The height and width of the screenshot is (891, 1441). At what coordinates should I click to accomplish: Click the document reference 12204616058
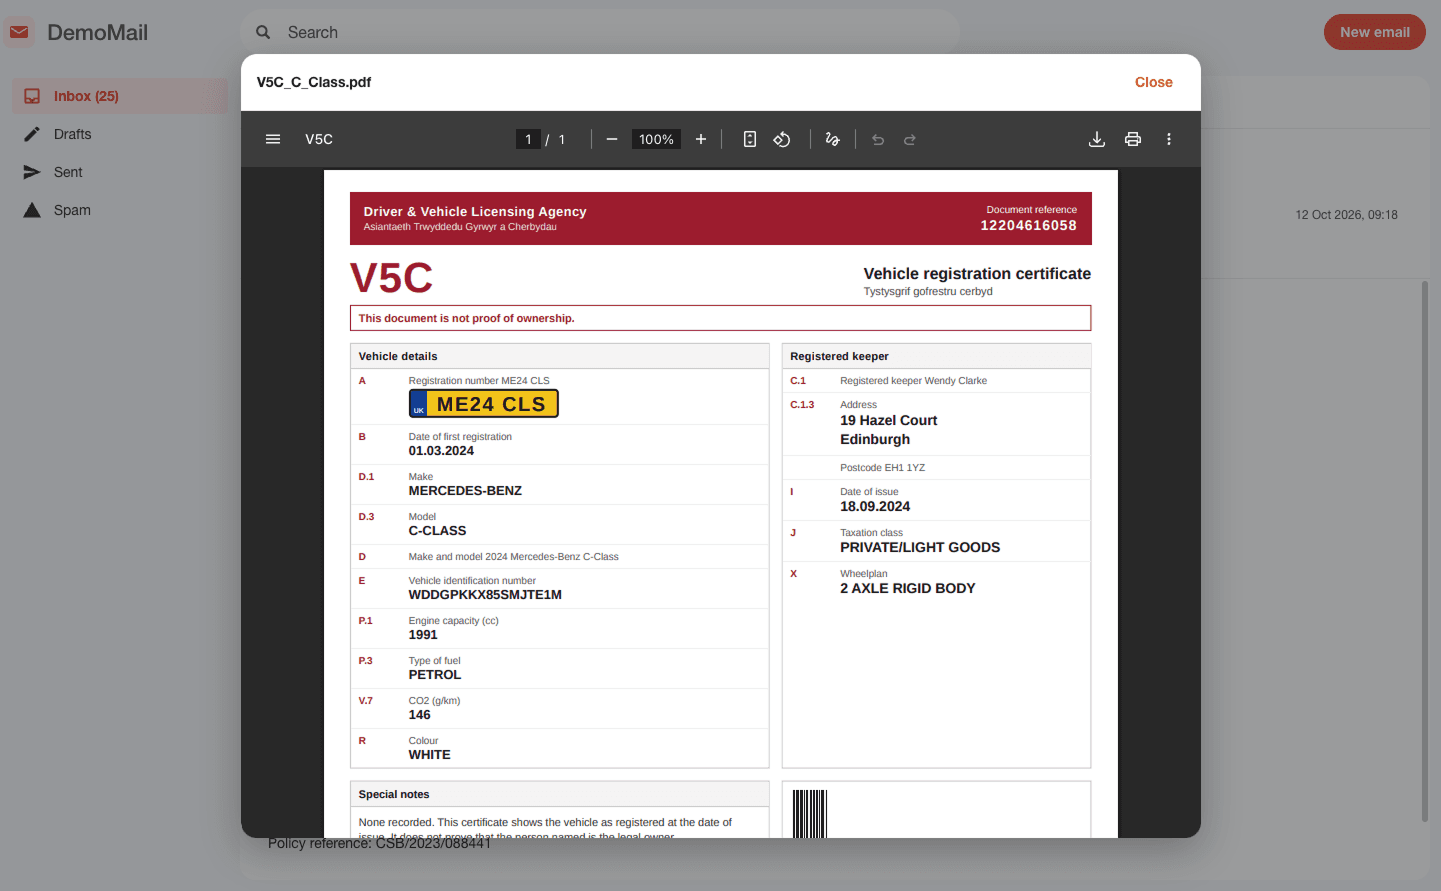coord(1028,226)
